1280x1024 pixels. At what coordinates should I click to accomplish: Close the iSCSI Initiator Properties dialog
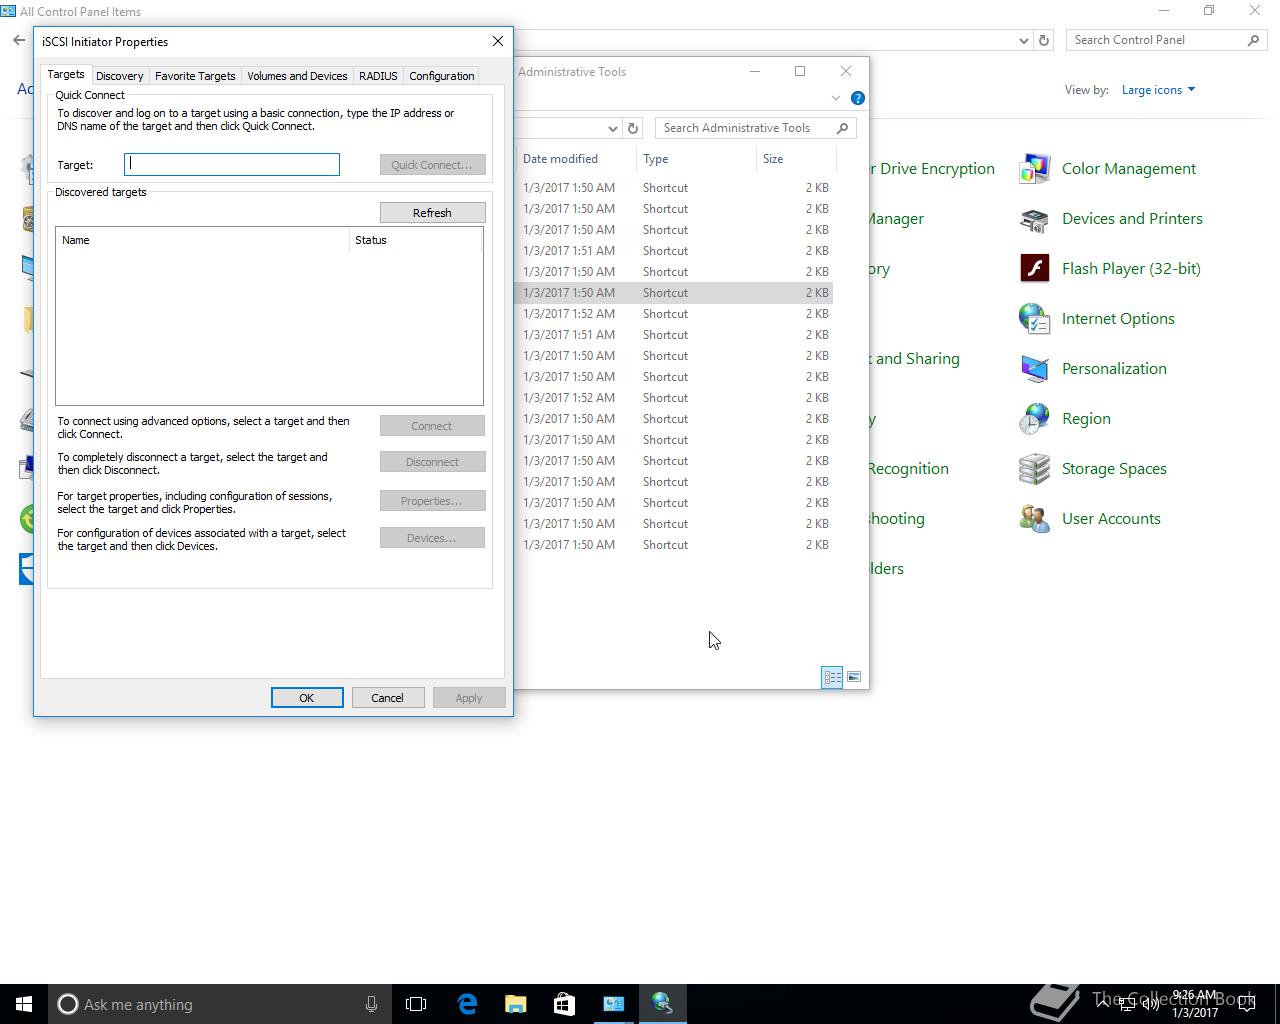498,42
